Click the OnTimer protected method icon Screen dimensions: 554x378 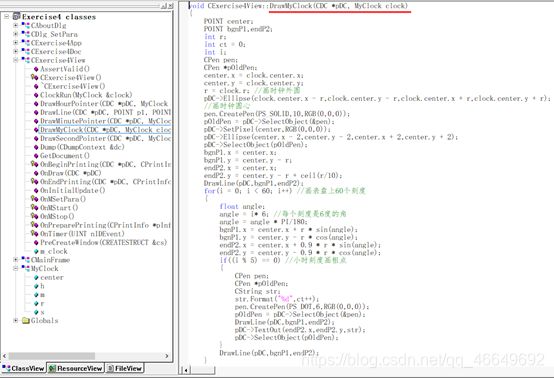click(x=35, y=234)
